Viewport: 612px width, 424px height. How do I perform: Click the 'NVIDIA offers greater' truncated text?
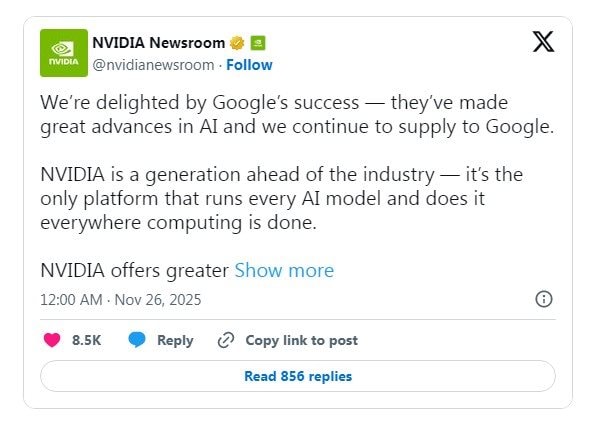pos(135,270)
